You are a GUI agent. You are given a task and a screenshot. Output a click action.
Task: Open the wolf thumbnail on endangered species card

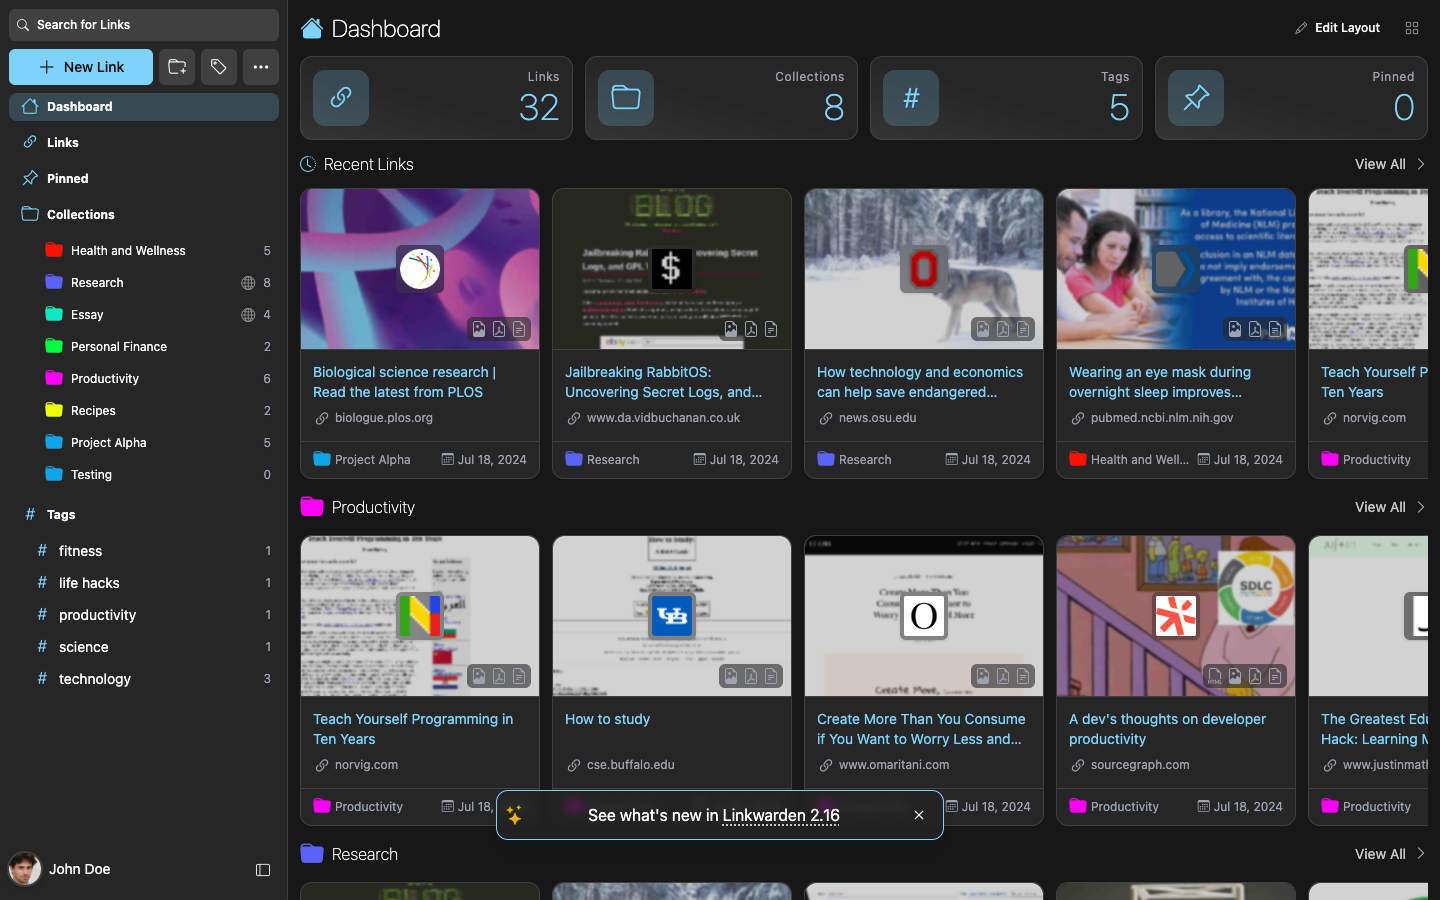(x=924, y=269)
